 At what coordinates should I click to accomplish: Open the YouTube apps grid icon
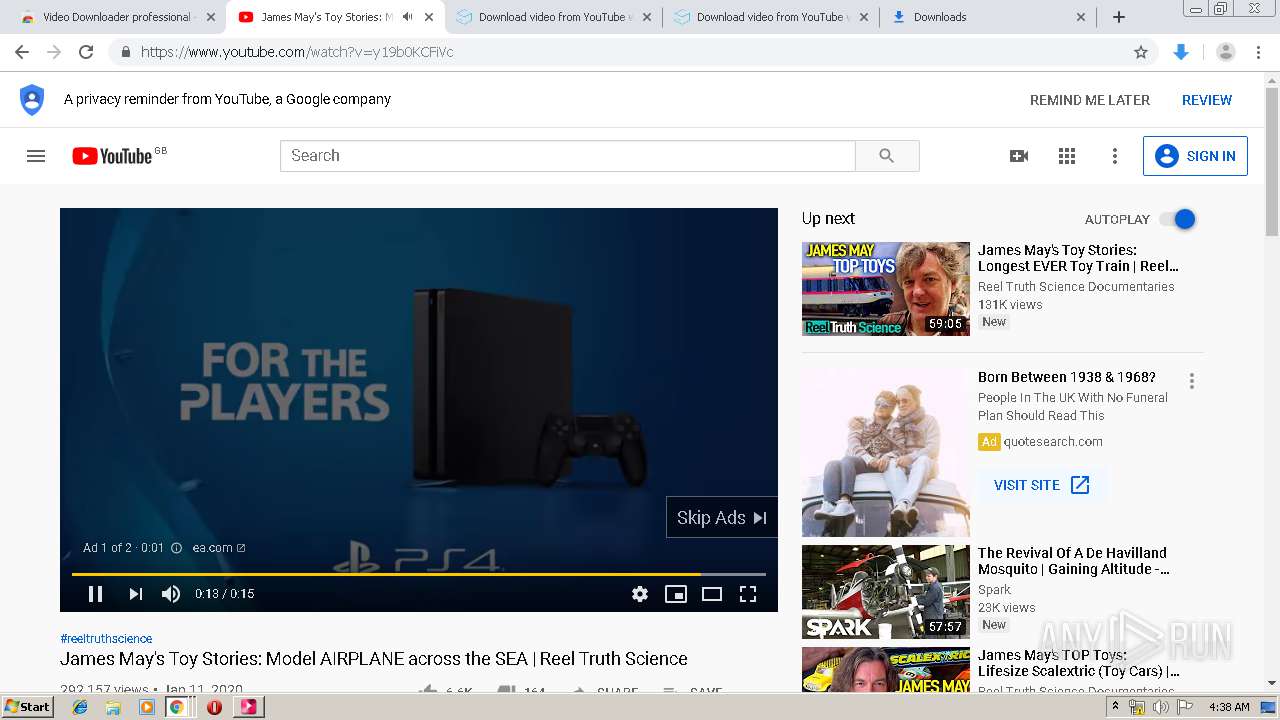1067,156
